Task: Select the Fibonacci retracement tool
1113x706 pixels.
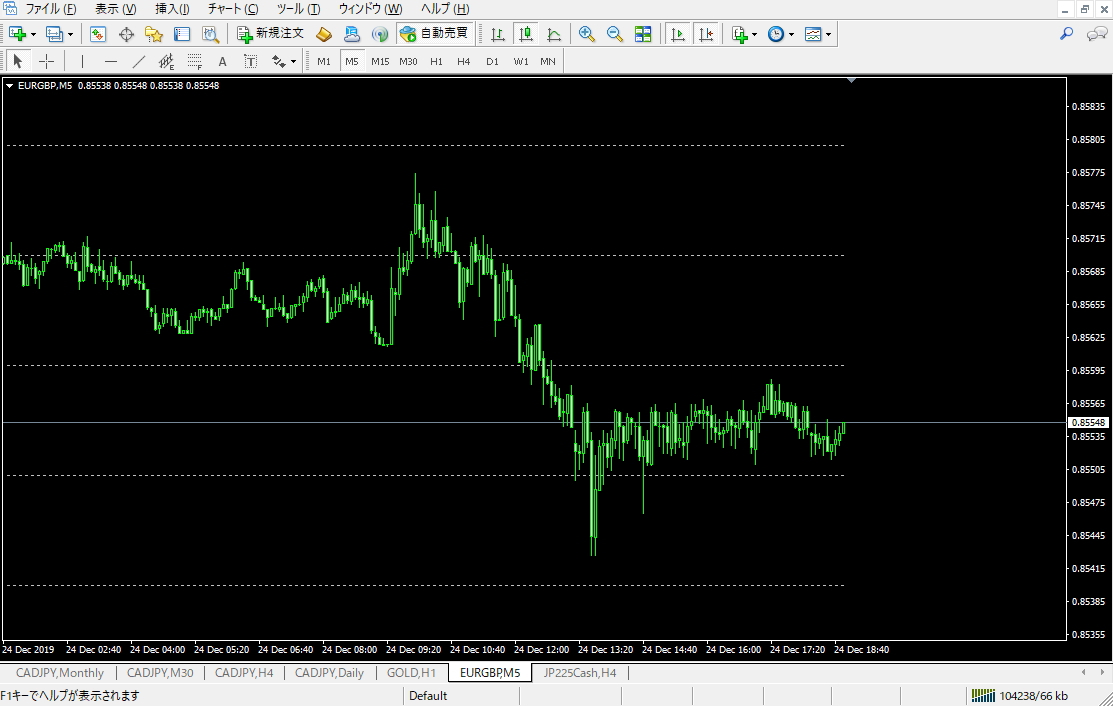Action: [194, 62]
